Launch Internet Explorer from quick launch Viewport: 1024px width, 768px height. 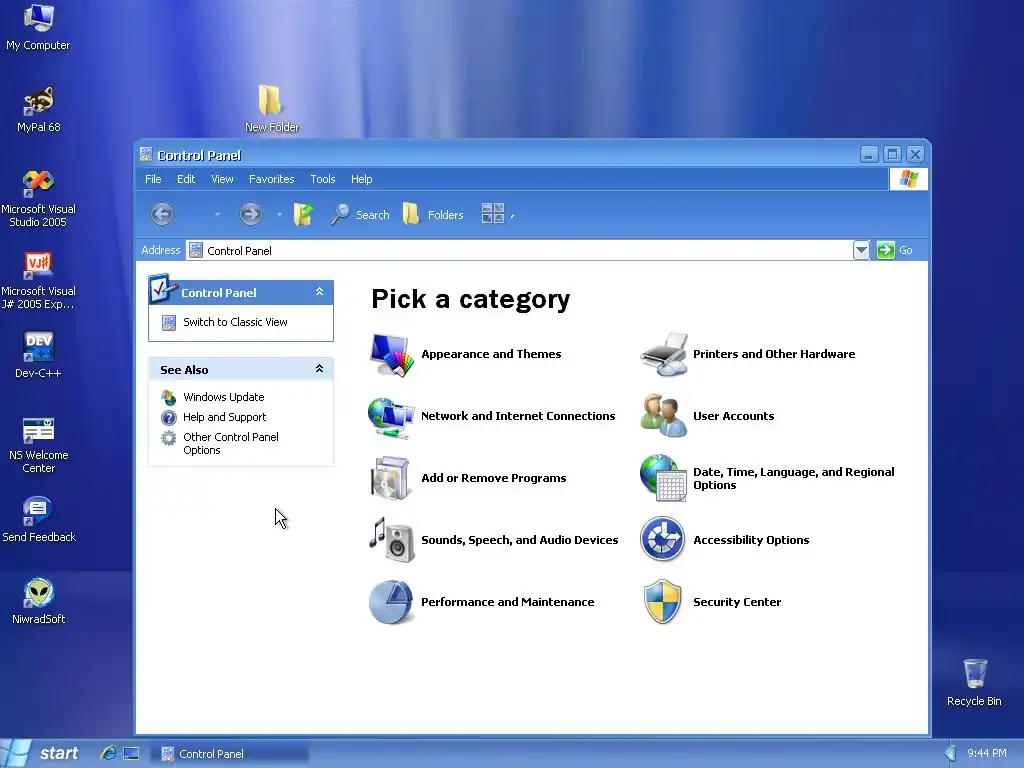108,753
